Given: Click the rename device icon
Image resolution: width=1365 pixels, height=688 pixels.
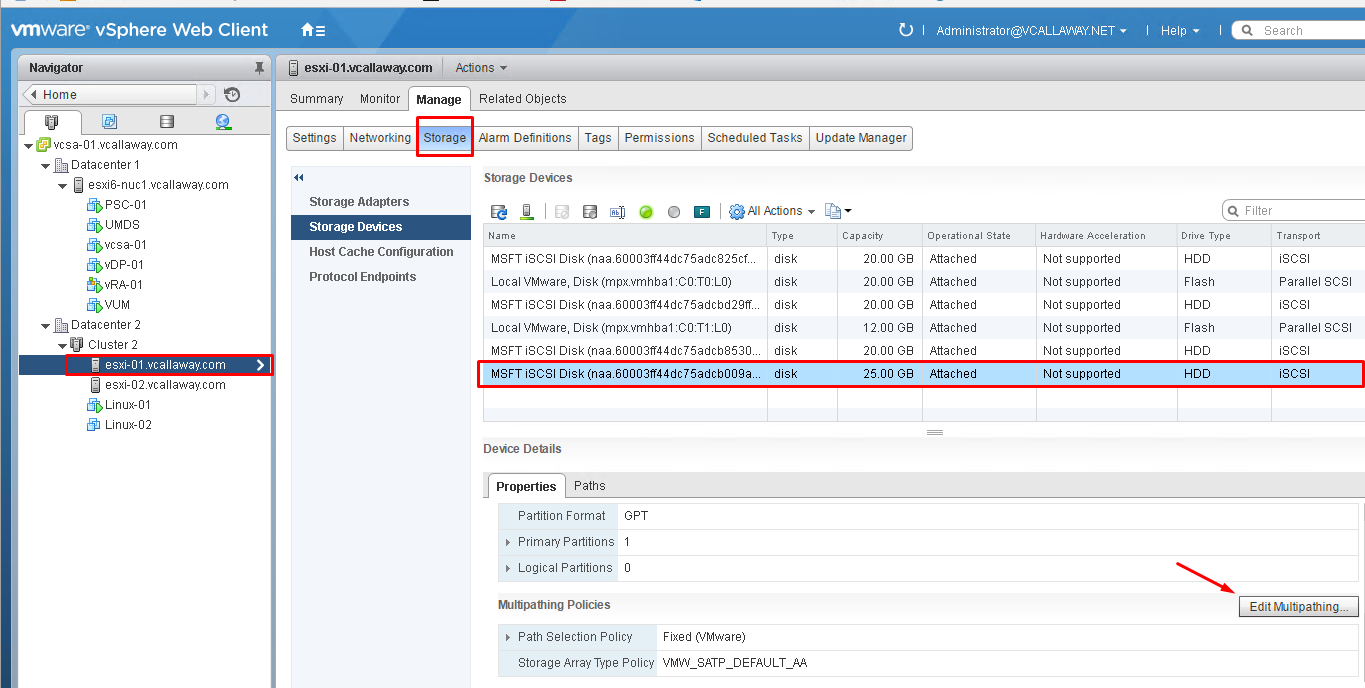Looking at the screenshot, I should [x=618, y=211].
